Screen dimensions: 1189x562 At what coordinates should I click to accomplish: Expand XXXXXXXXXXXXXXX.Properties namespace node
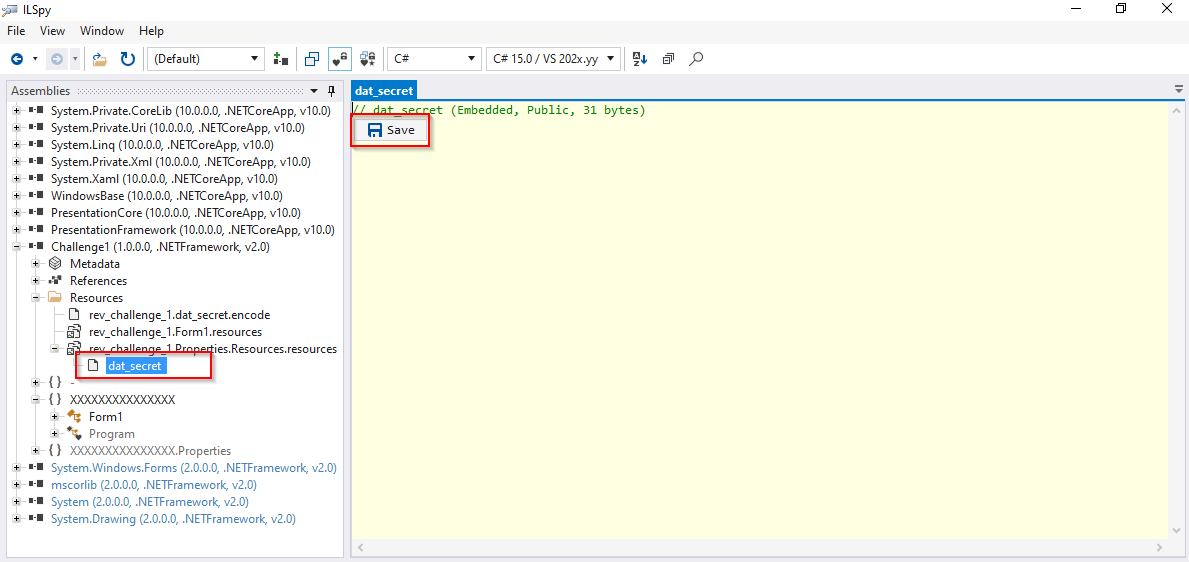click(36, 451)
